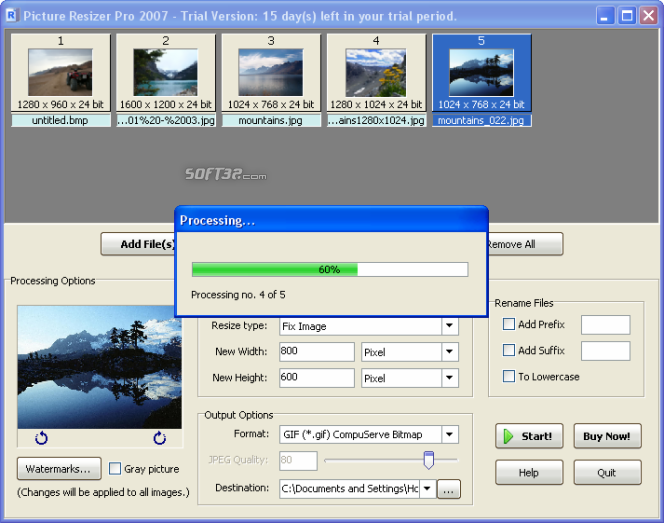The height and width of the screenshot is (523, 664).
Task: Click file name label mountains.jpg
Action: coord(271,120)
